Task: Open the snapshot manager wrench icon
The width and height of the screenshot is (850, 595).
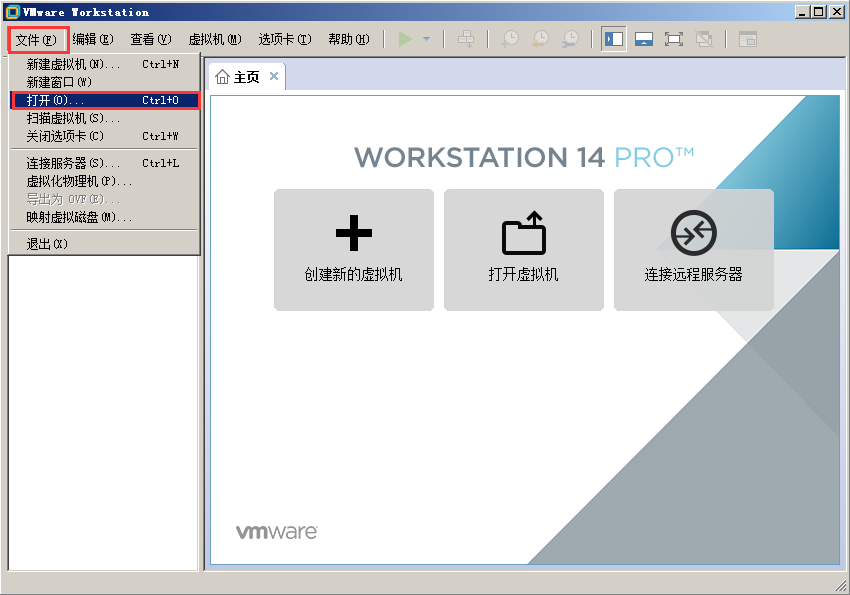Action: (x=569, y=39)
